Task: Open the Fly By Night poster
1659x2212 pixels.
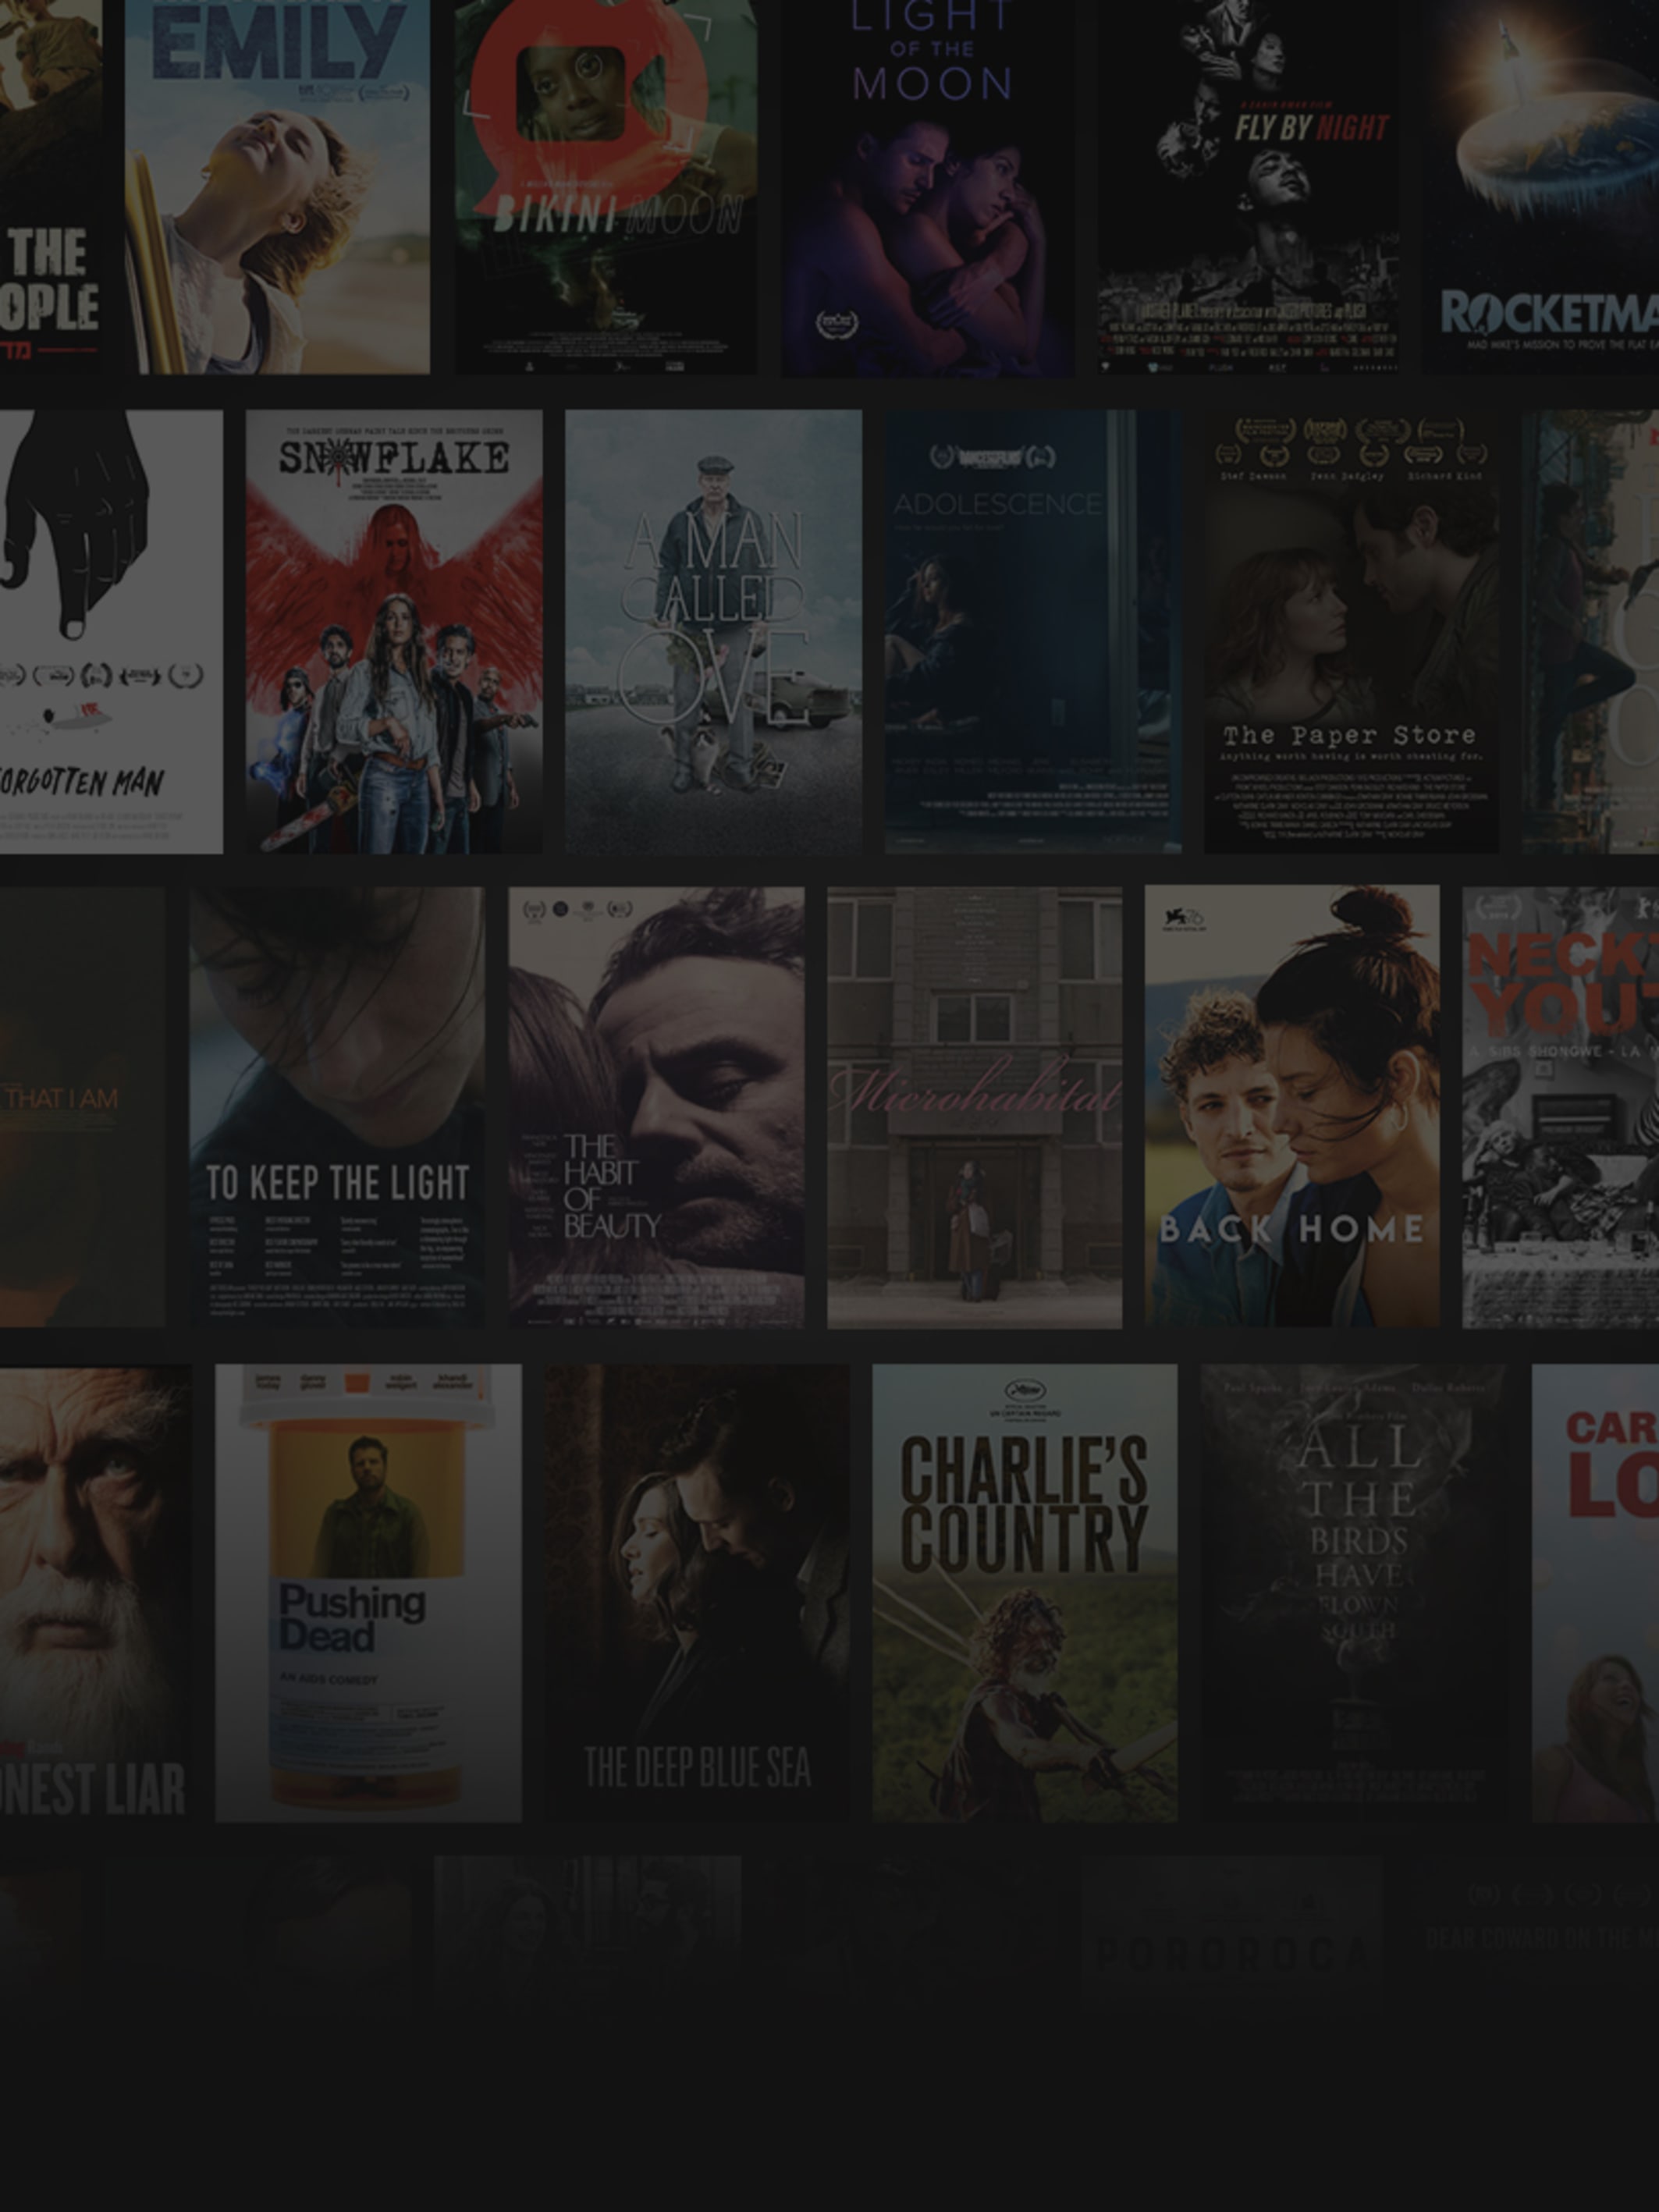Action: click(x=1248, y=186)
